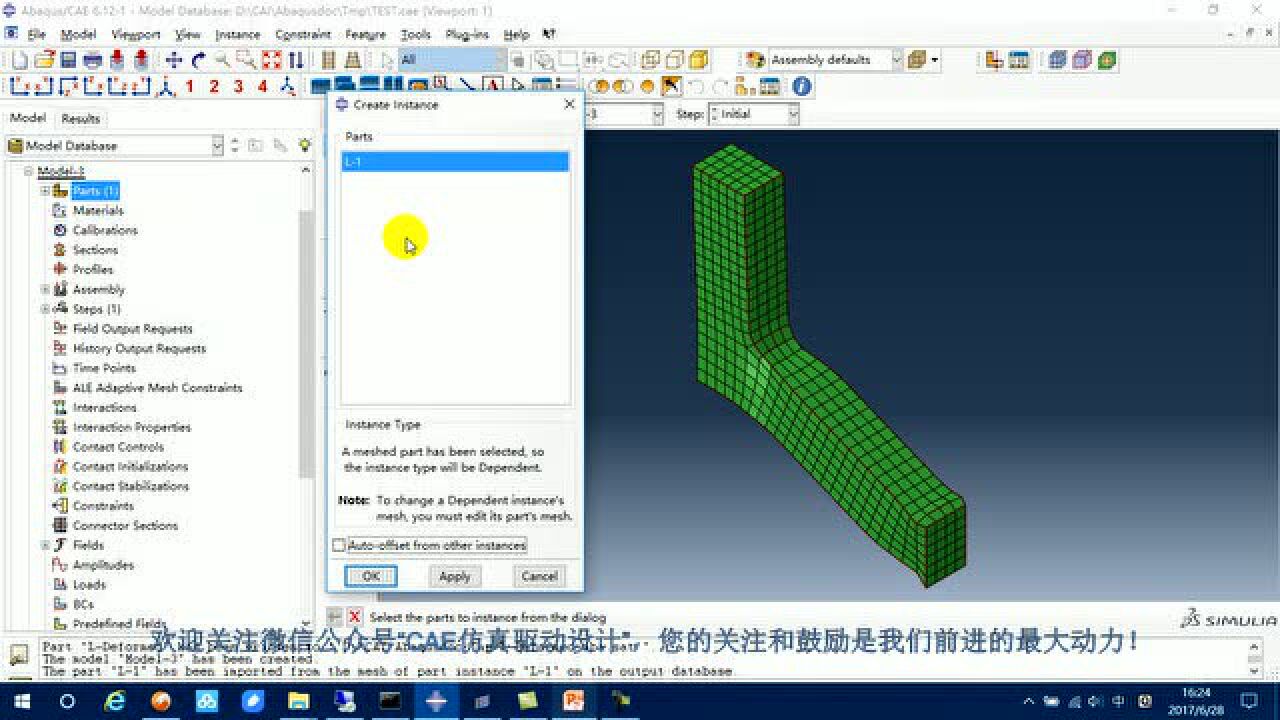1280x720 pixels.
Task: Click the blue Query information icon
Action: coord(801,87)
